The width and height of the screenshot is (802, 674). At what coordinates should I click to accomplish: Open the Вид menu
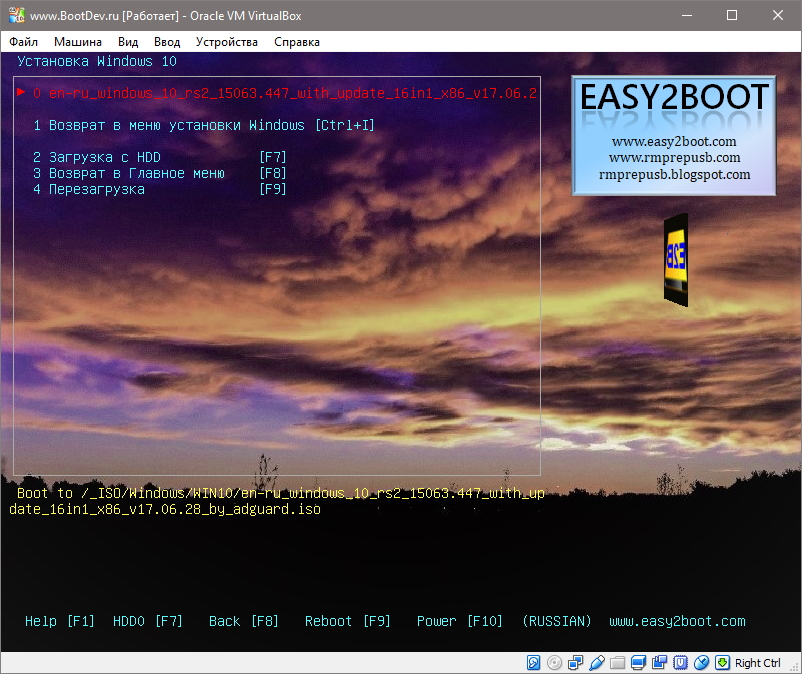[x=126, y=42]
